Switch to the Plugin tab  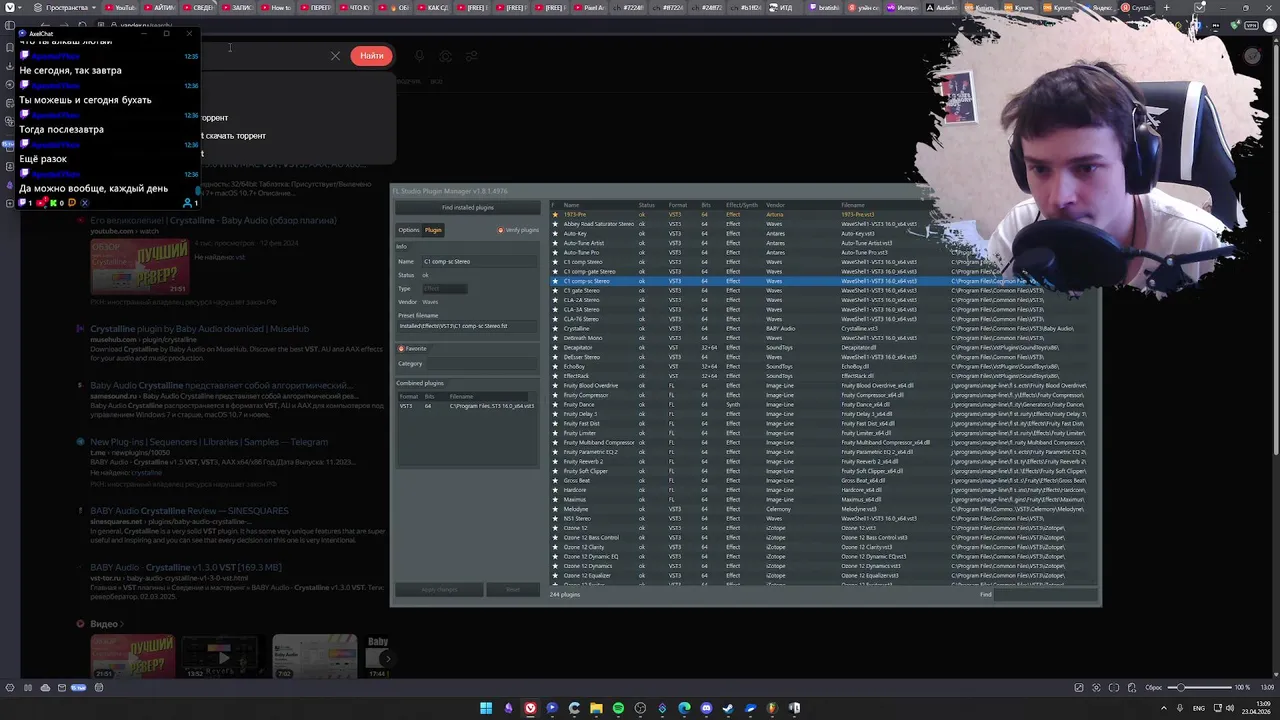(433, 230)
